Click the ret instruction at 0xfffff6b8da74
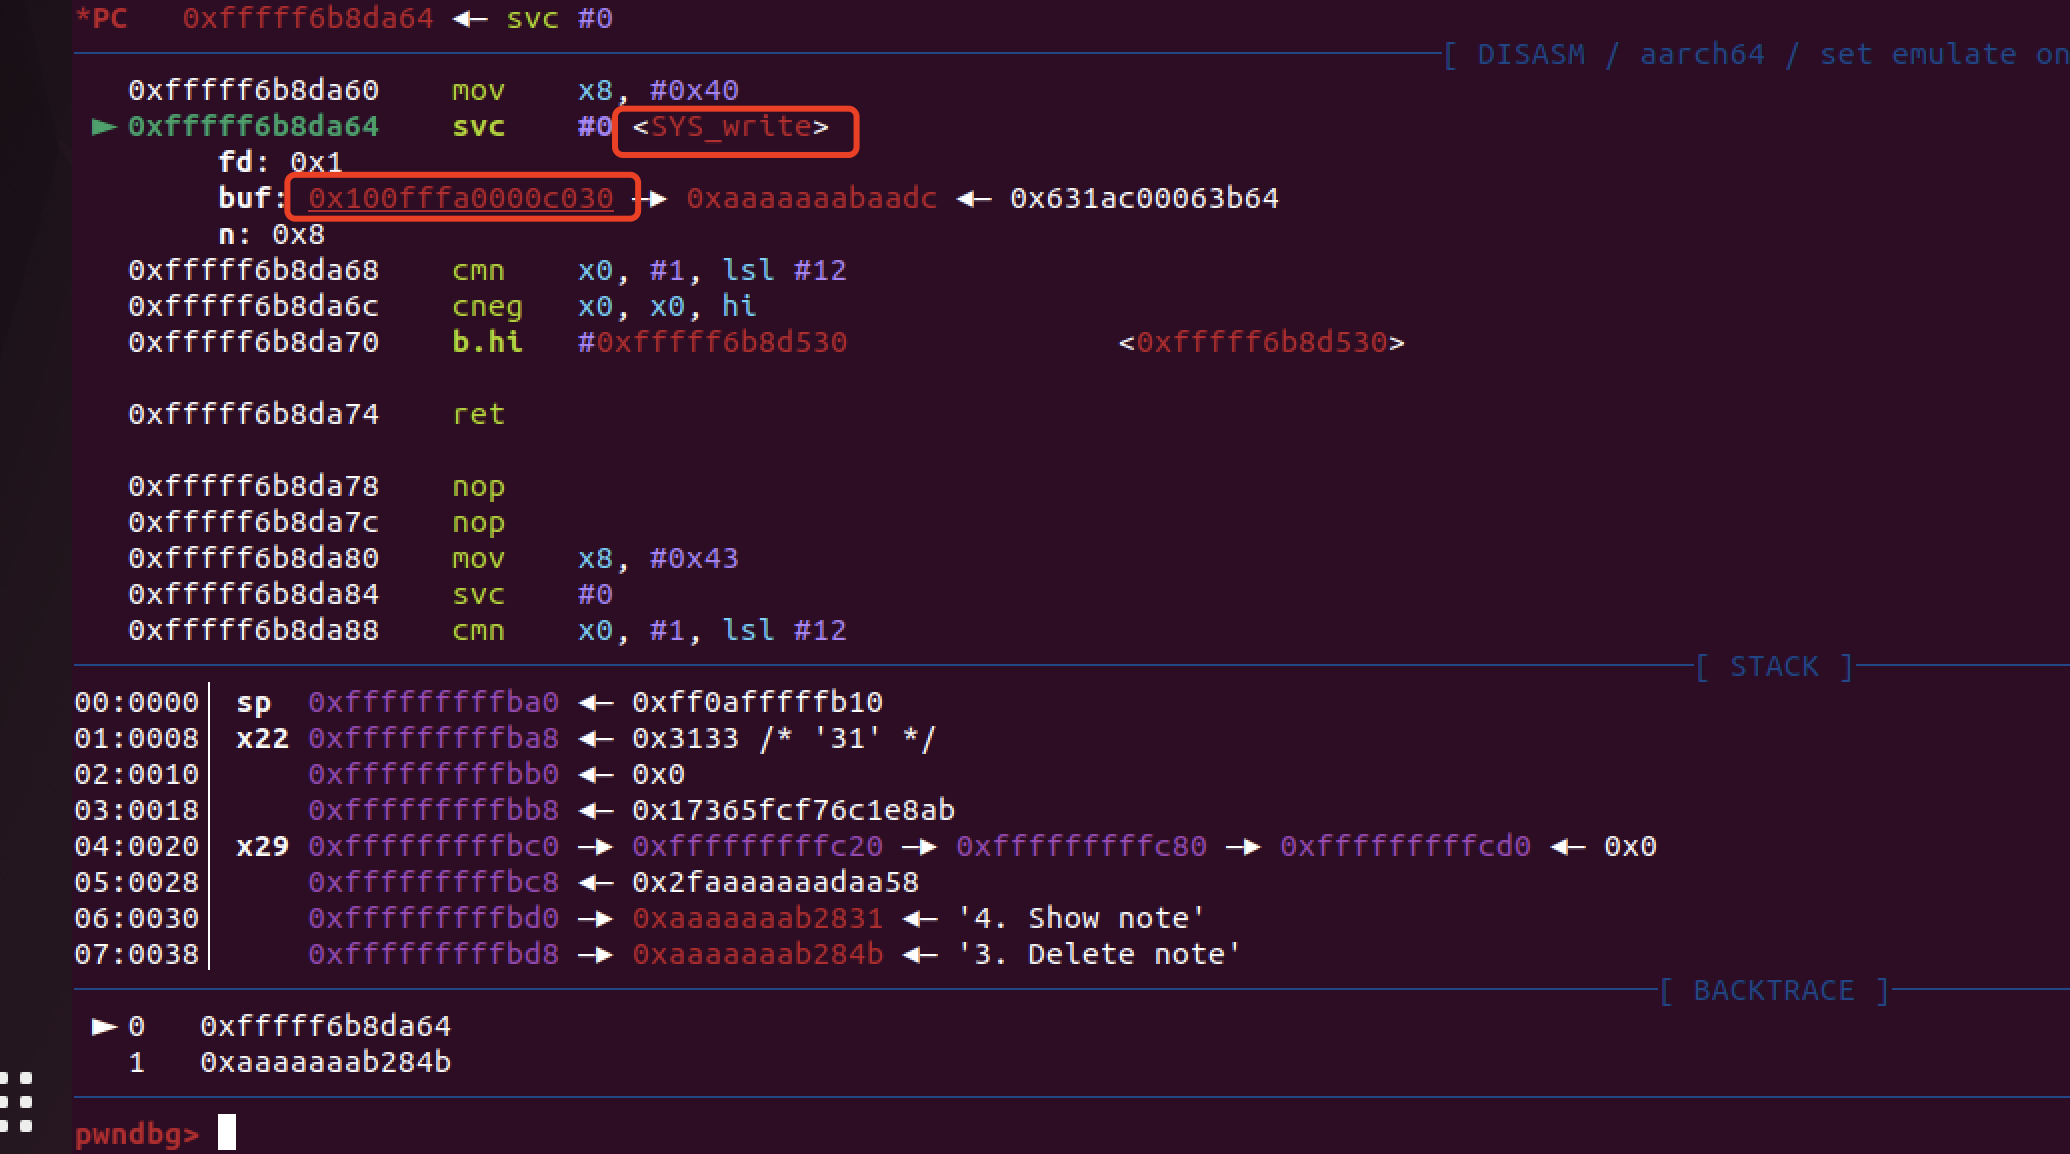The image size is (2070, 1154). (x=478, y=414)
